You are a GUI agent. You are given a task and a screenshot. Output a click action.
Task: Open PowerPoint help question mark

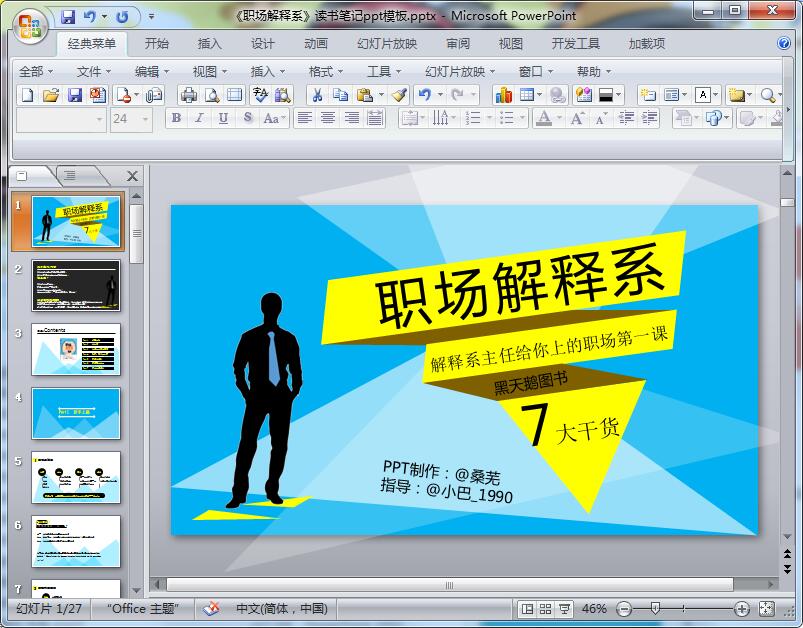(784, 43)
